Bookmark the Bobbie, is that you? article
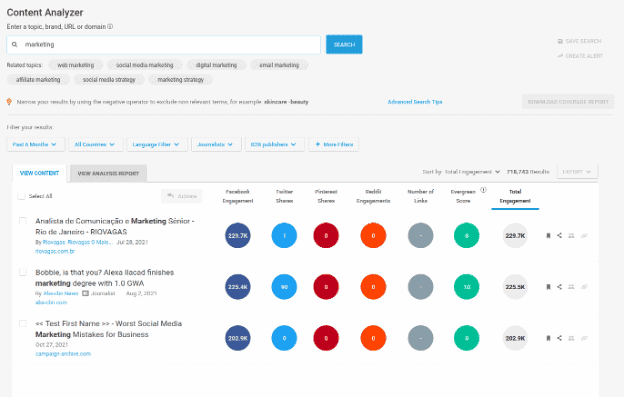 coord(548,287)
